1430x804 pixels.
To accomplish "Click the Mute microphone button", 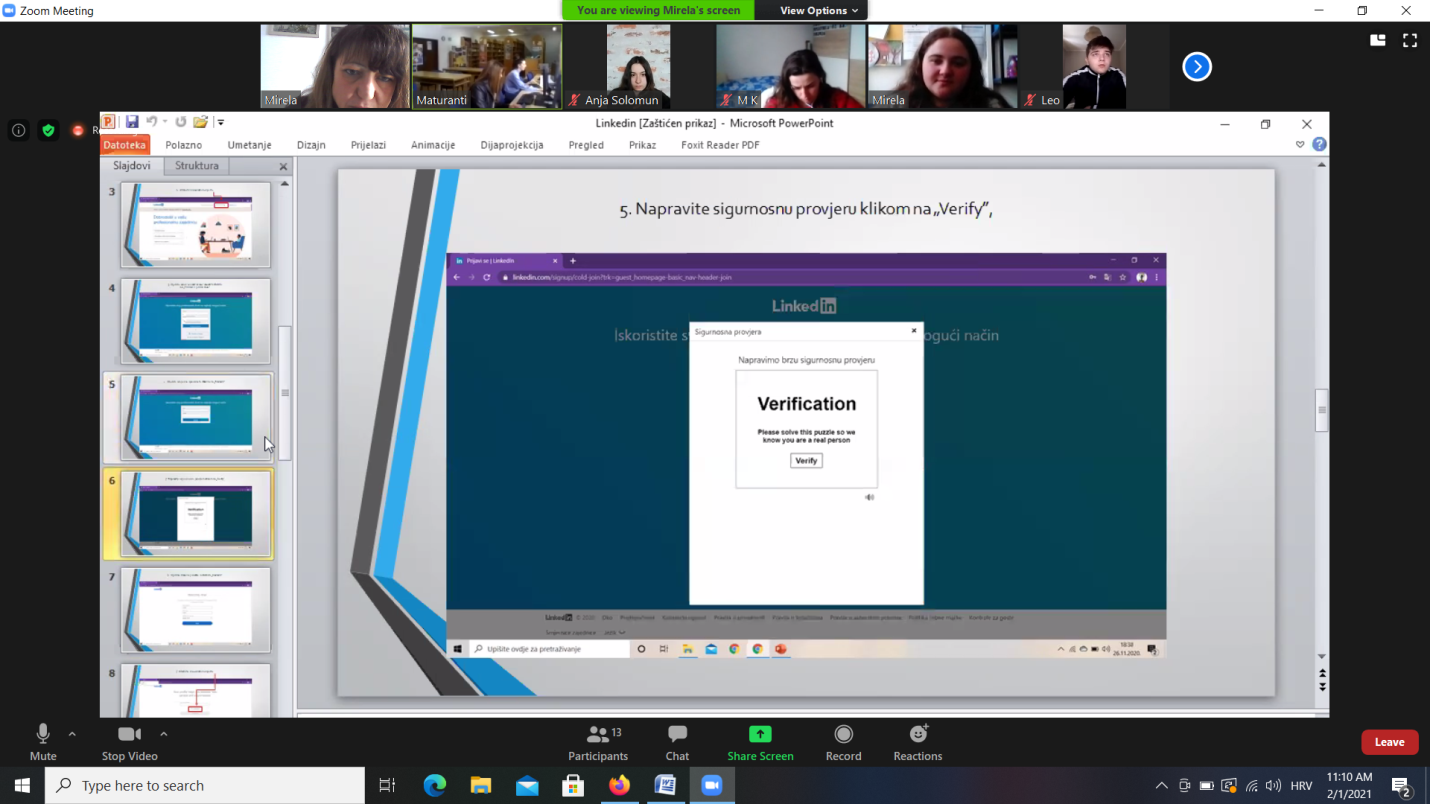I will pyautogui.click(x=43, y=744).
